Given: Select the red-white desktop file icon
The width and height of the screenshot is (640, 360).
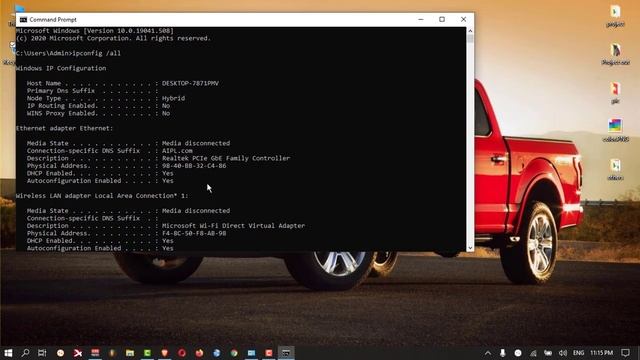Looking at the screenshot, I should coord(615,89).
